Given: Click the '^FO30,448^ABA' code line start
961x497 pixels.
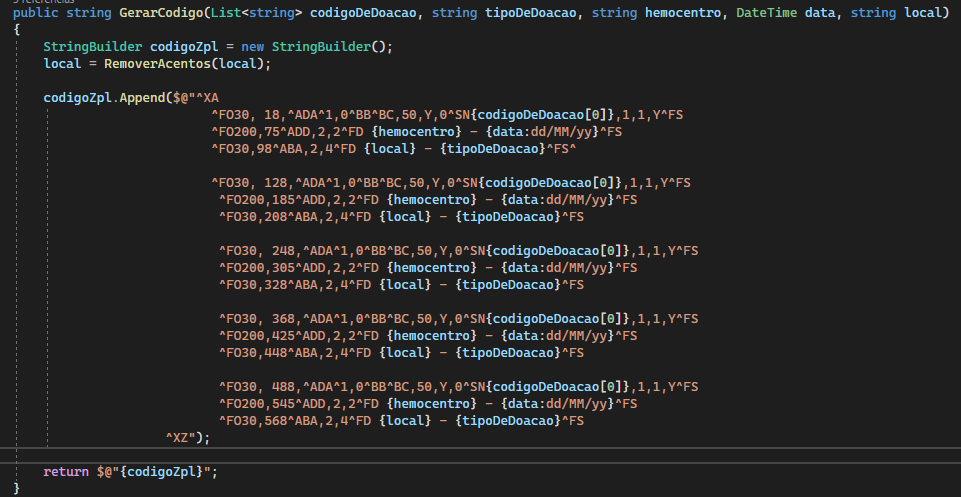Looking at the screenshot, I should click(x=265, y=353).
